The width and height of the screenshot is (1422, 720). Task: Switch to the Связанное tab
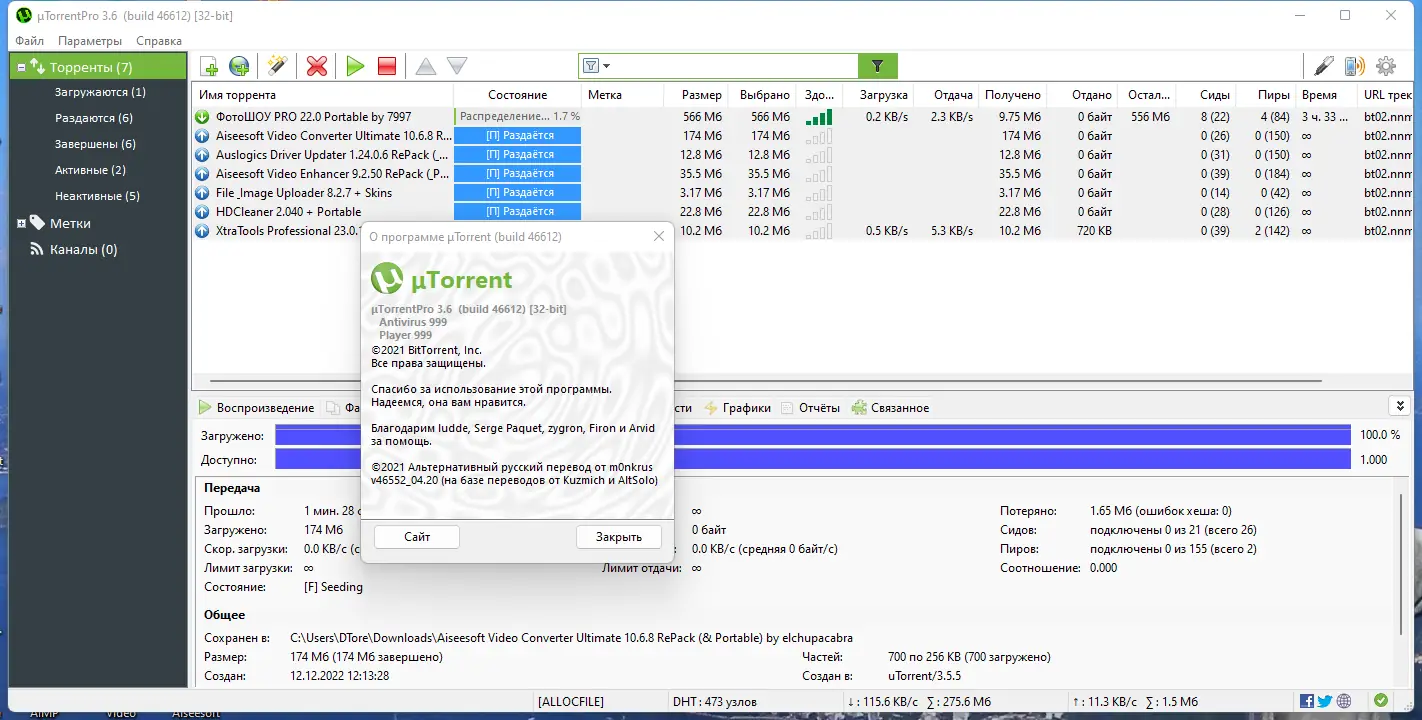(891, 408)
